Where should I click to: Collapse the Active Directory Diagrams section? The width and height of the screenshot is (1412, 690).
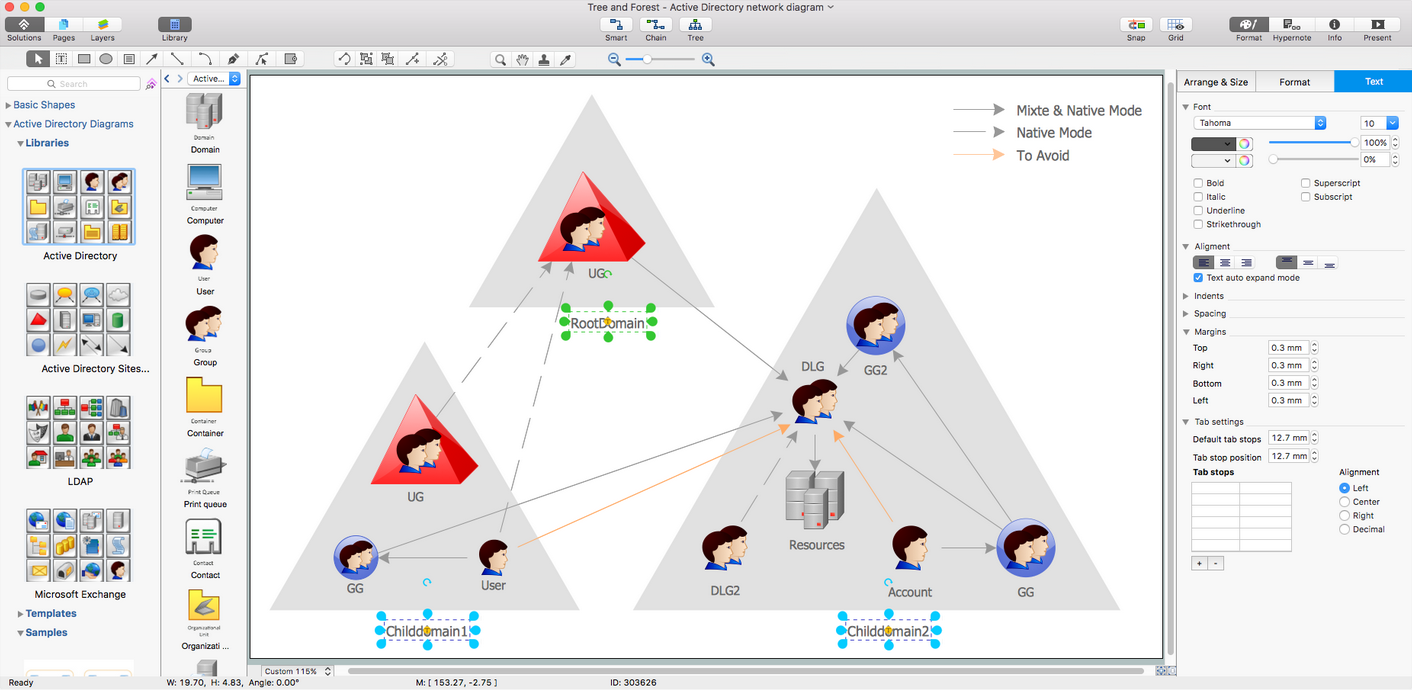point(8,124)
